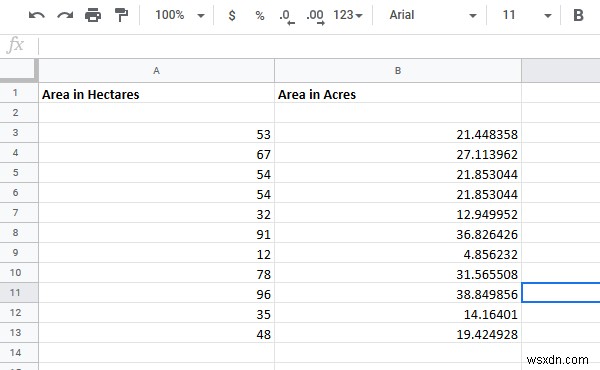
Task: Open the Arial font dropdown
Action: [433, 15]
